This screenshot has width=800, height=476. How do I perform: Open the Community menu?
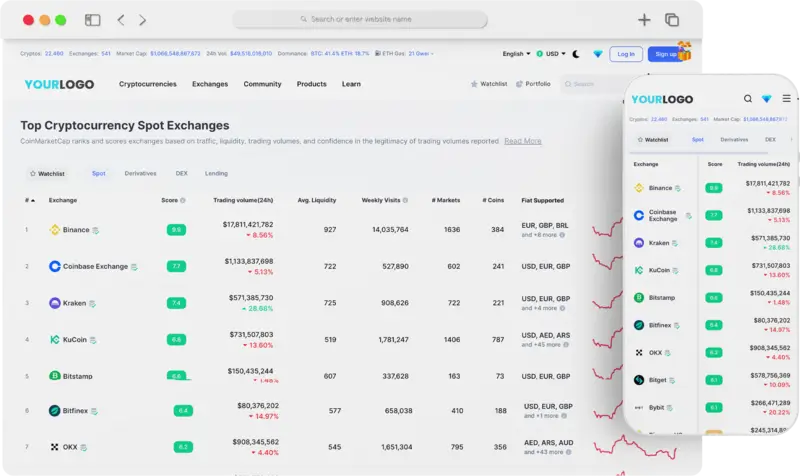(262, 84)
